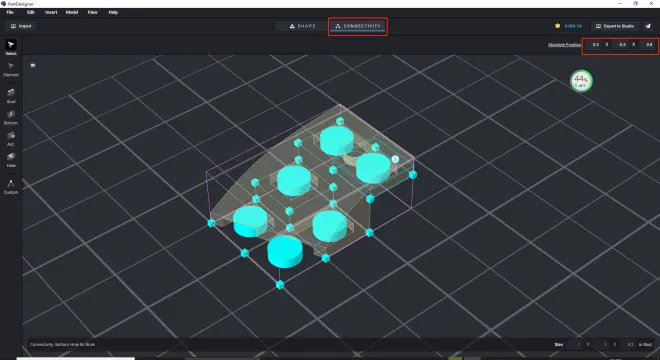The height and width of the screenshot is (360, 660).
Task: Open the Model menu
Action: (x=72, y=12)
